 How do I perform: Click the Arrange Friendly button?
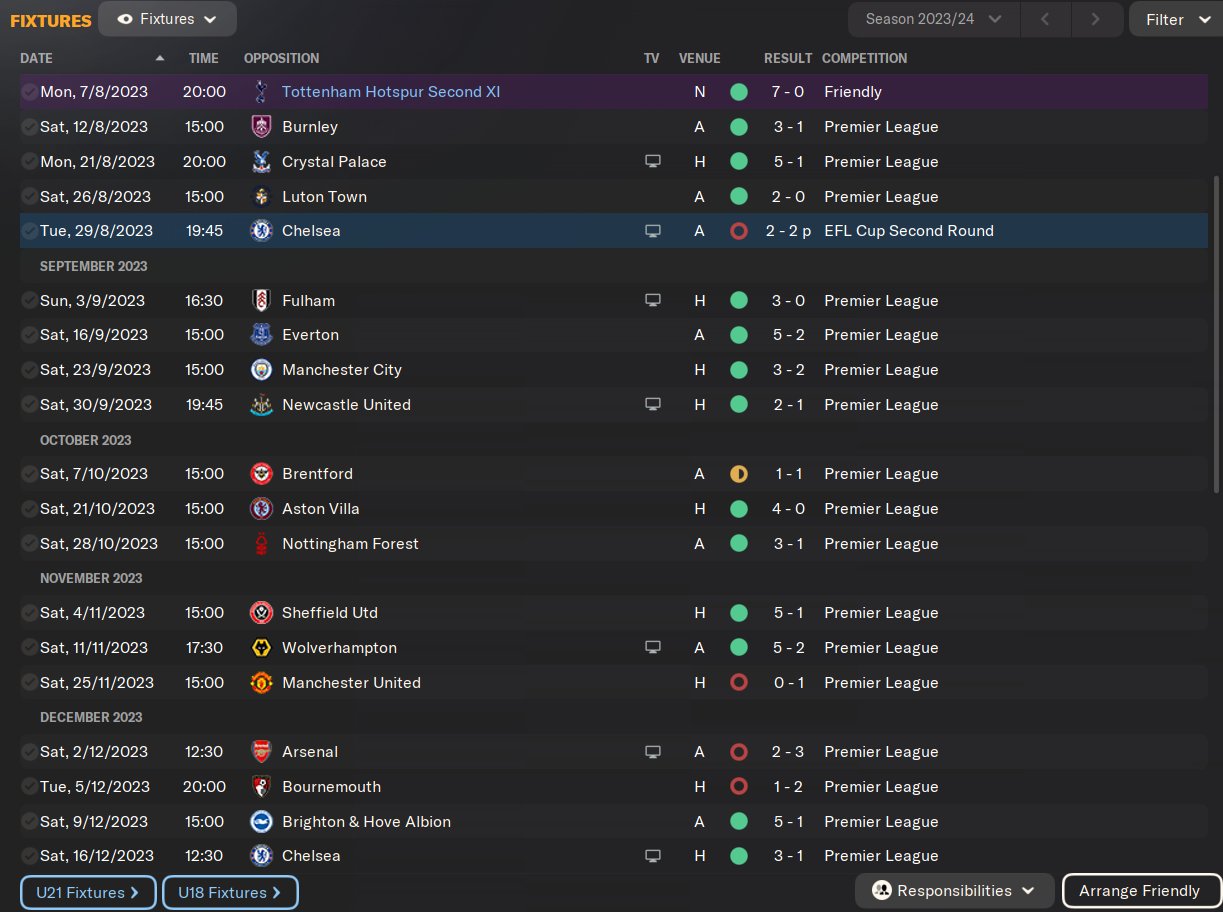tap(1139, 891)
